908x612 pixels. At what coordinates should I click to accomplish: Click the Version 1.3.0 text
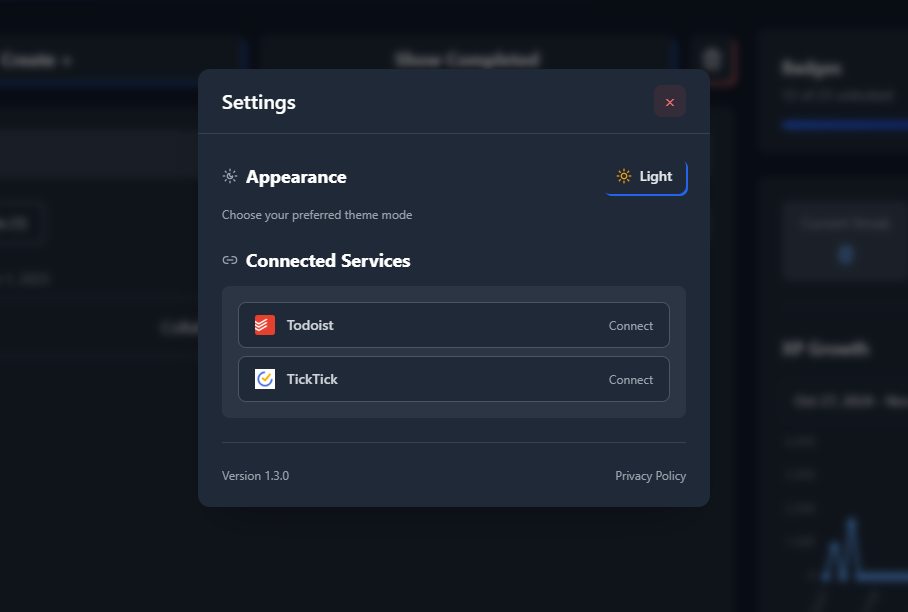click(x=255, y=476)
